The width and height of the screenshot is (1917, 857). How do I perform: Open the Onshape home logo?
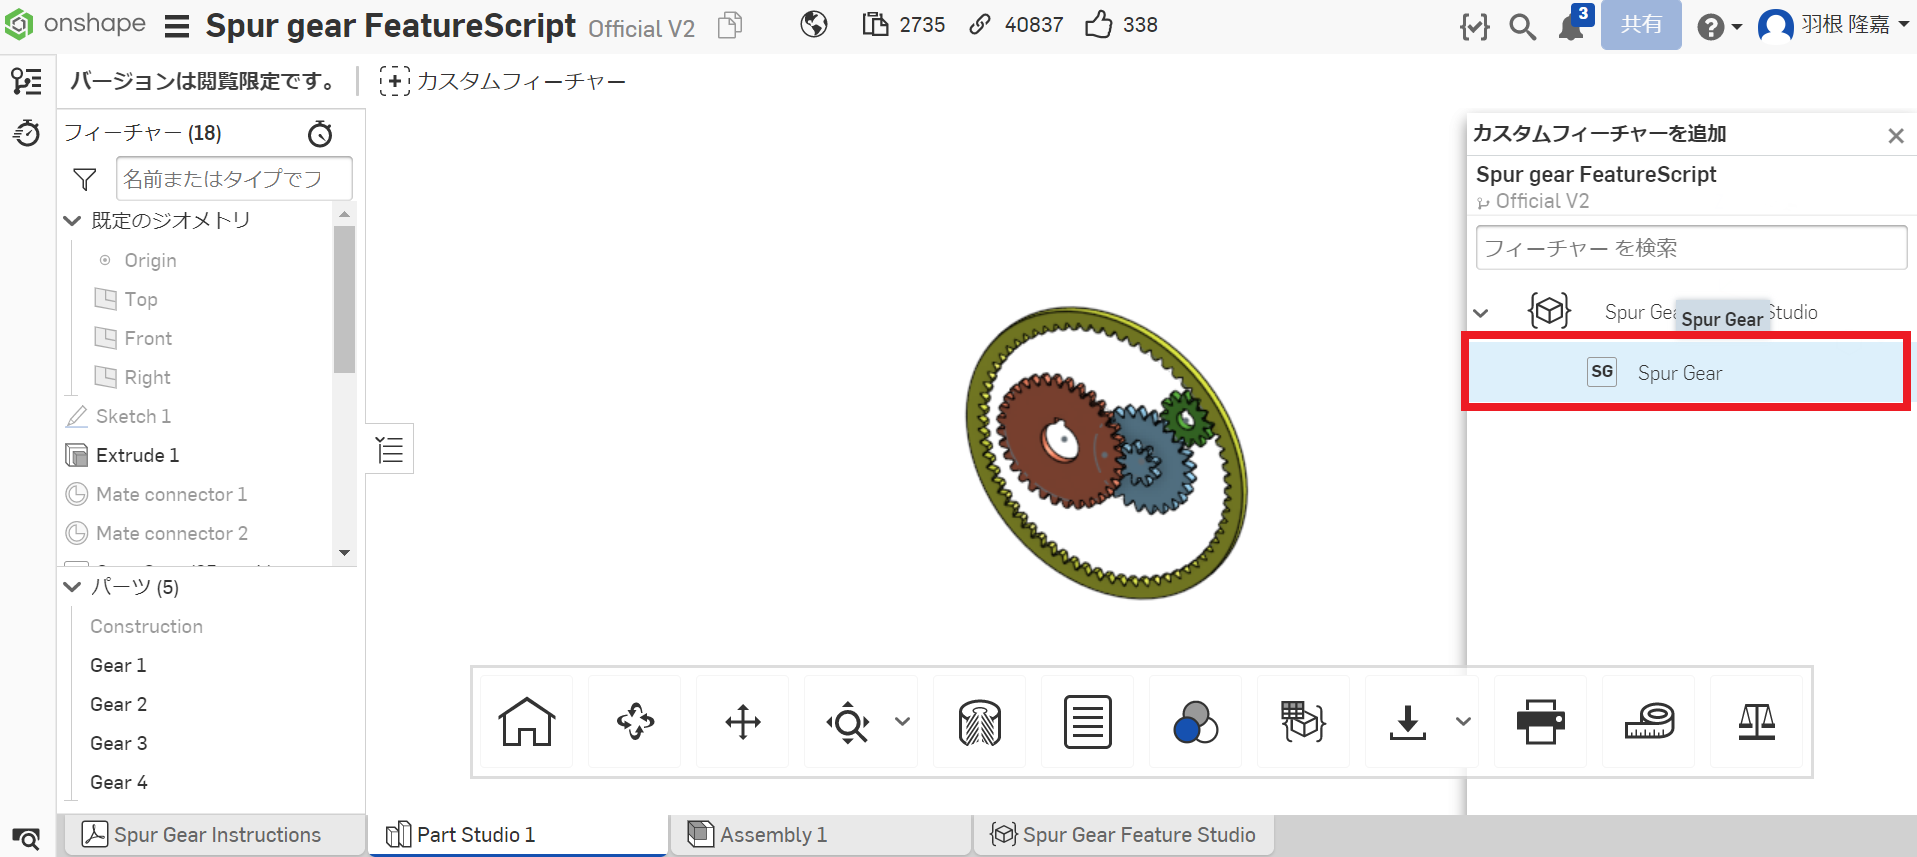[x=75, y=24]
